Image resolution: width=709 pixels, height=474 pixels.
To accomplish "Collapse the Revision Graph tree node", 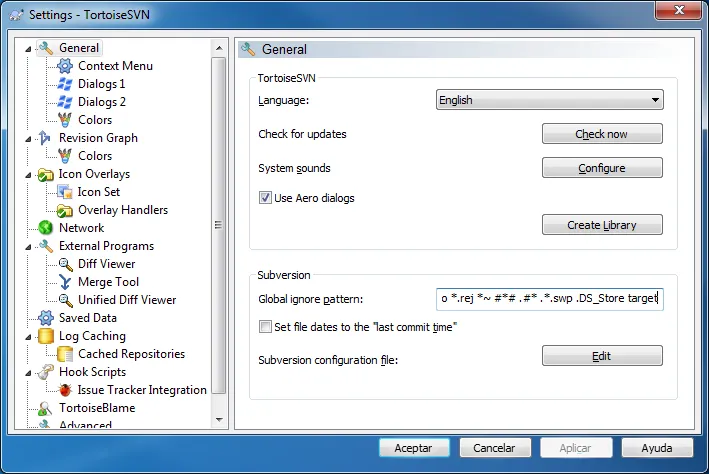I will point(28,139).
